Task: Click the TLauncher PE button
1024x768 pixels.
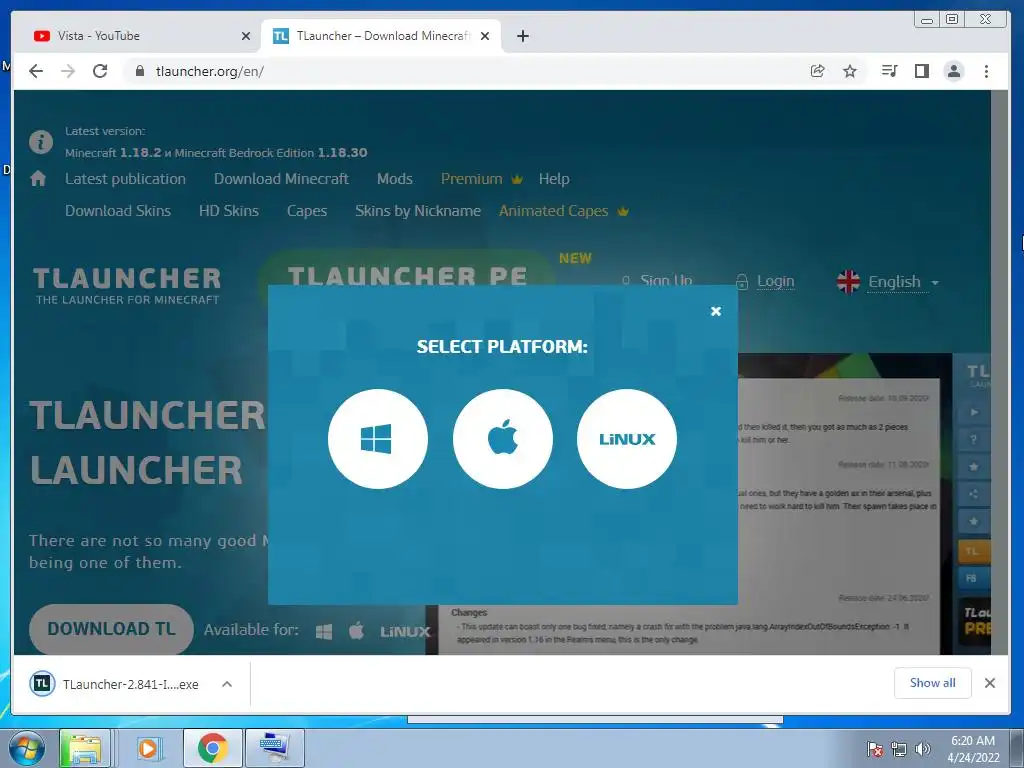Action: (x=408, y=269)
